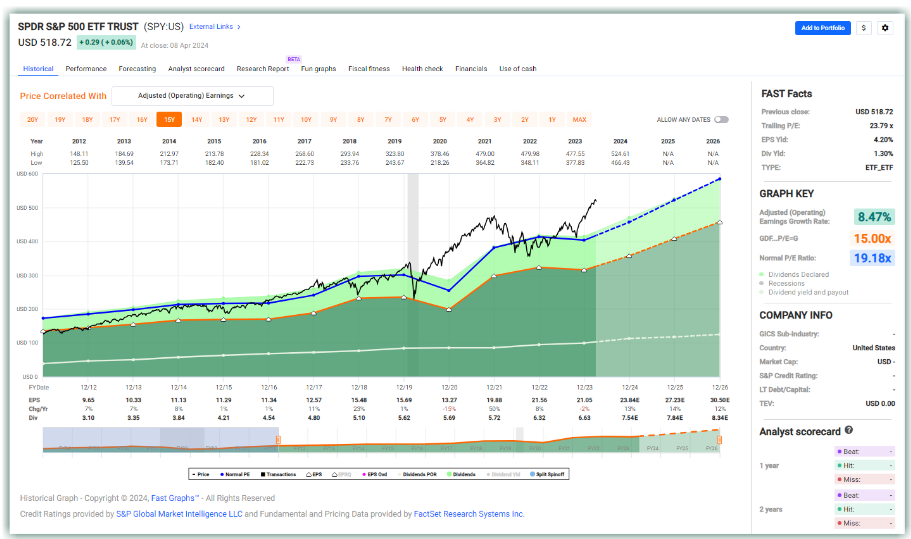
Task: Go to the Analyst scorecard tab
Action: (196, 69)
